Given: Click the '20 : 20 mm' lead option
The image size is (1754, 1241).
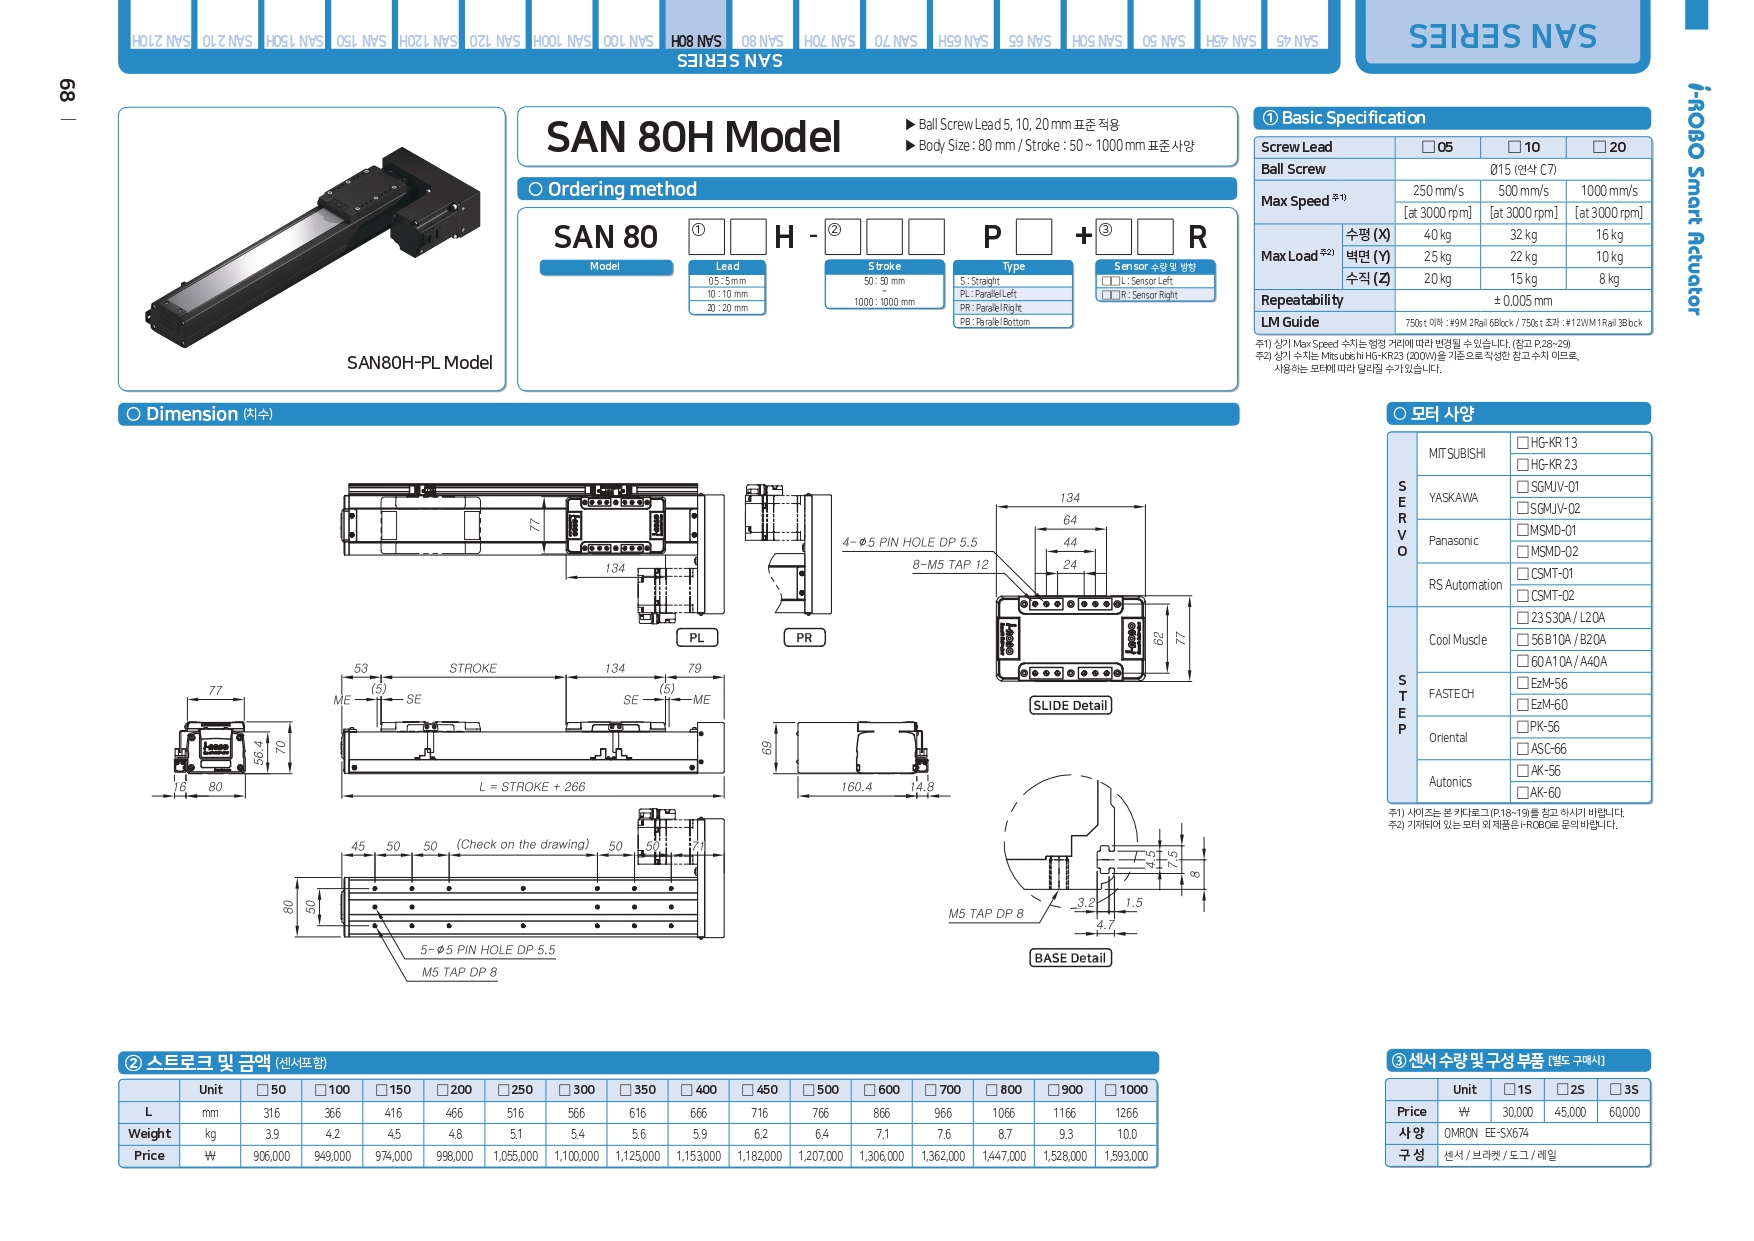Looking at the screenshot, I should click(727, 308).
